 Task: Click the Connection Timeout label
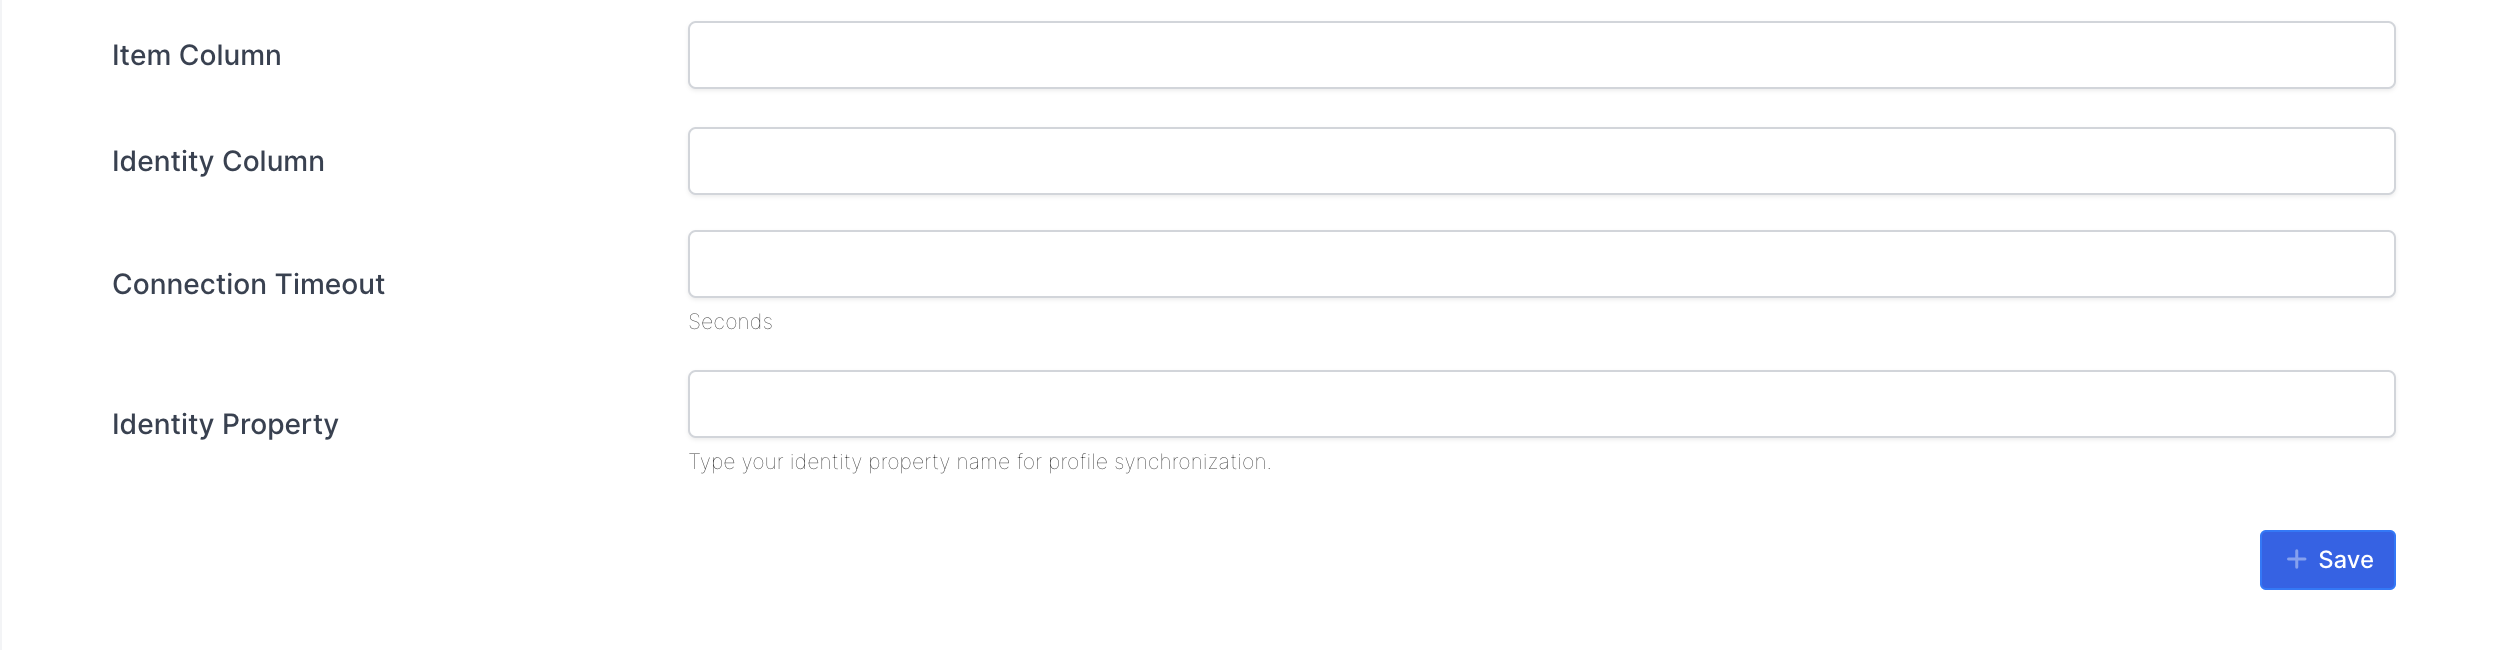tap(248, 284)
